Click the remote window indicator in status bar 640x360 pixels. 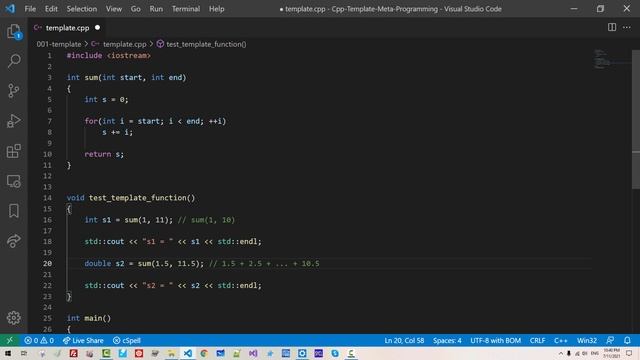click(x=9, y=340)
